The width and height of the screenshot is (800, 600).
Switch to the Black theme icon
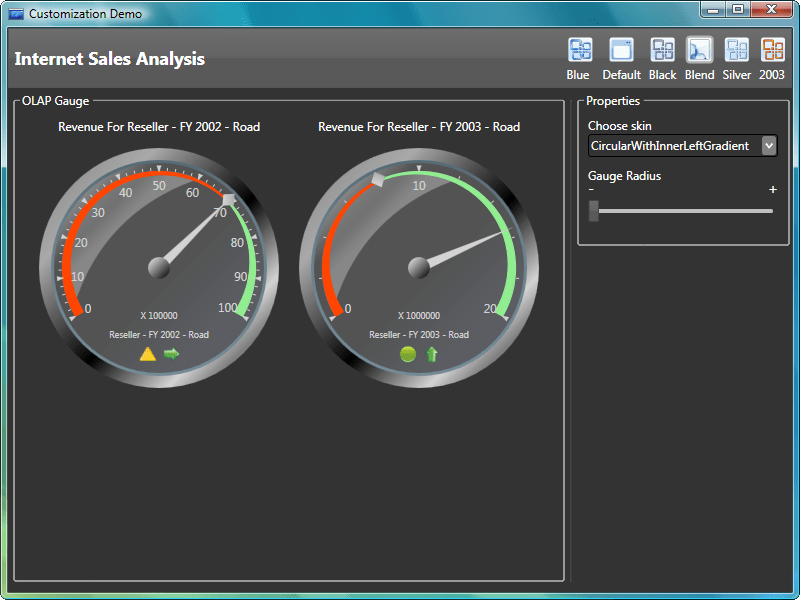point(662,50)
